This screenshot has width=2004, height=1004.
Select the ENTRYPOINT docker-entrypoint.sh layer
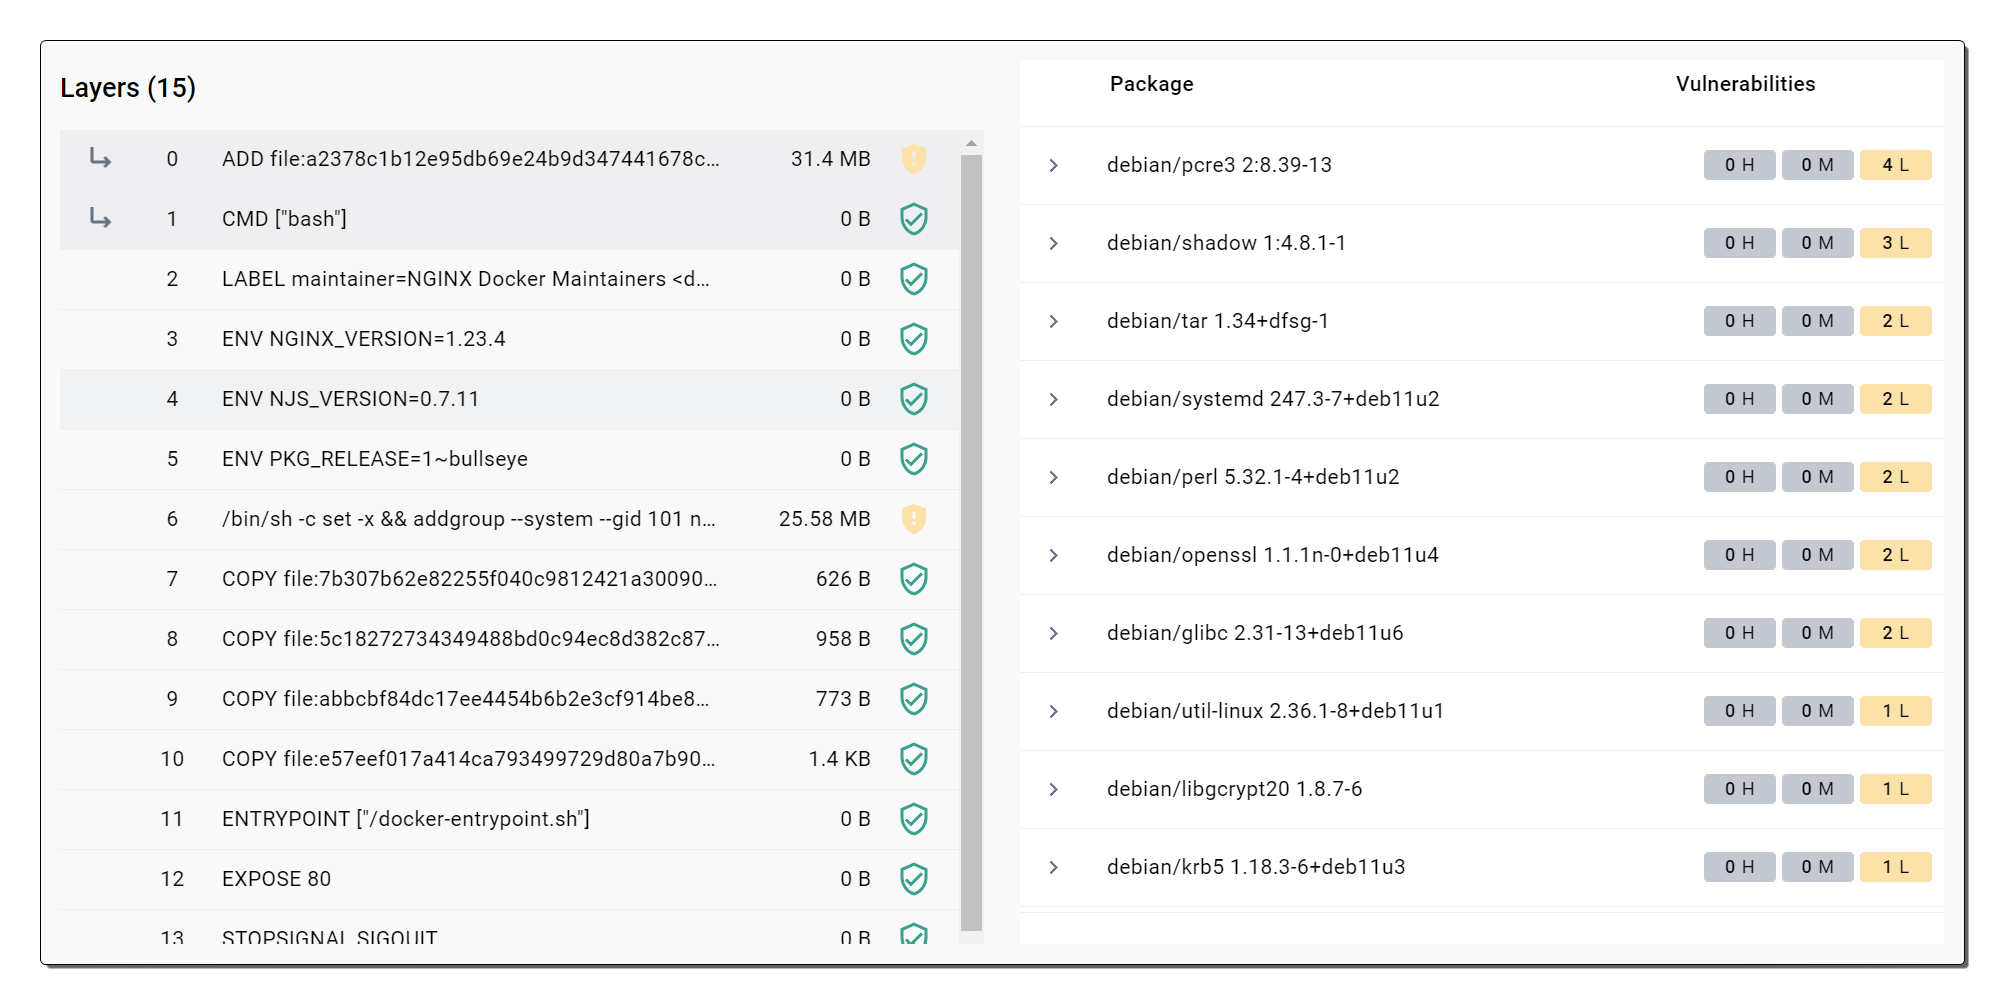tap(510, 819)
